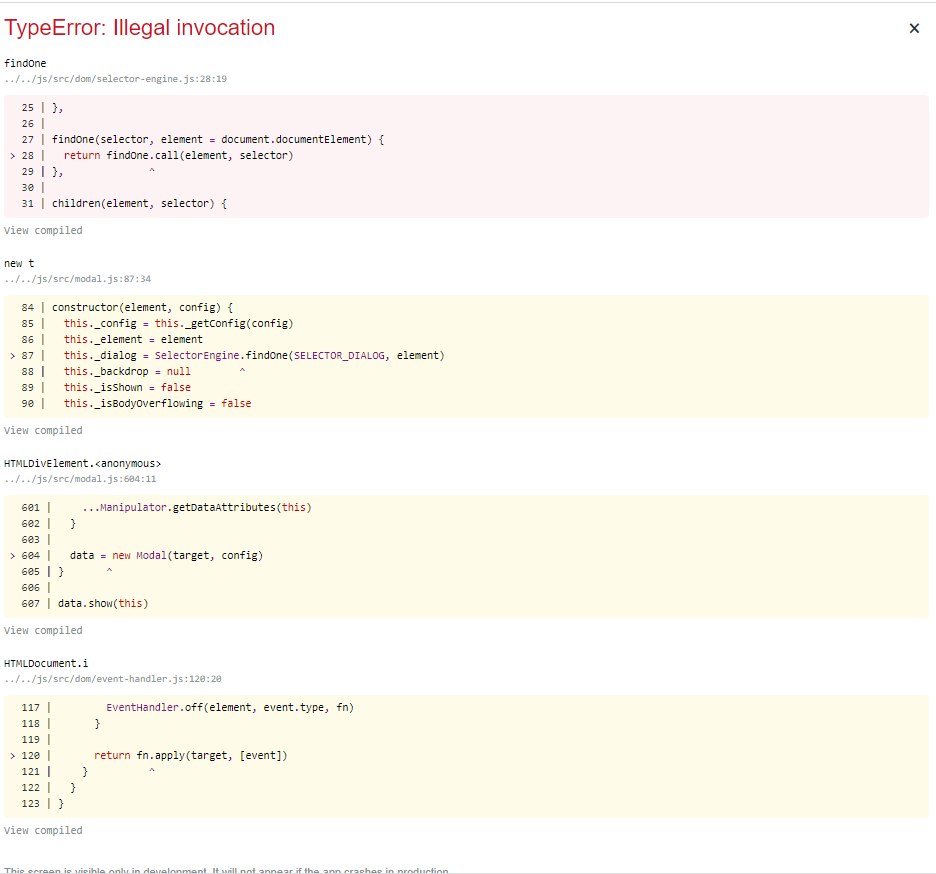Open the event-handler.js:120:20 file path
This screenshot has height=874, width=936.
(112, 678)
